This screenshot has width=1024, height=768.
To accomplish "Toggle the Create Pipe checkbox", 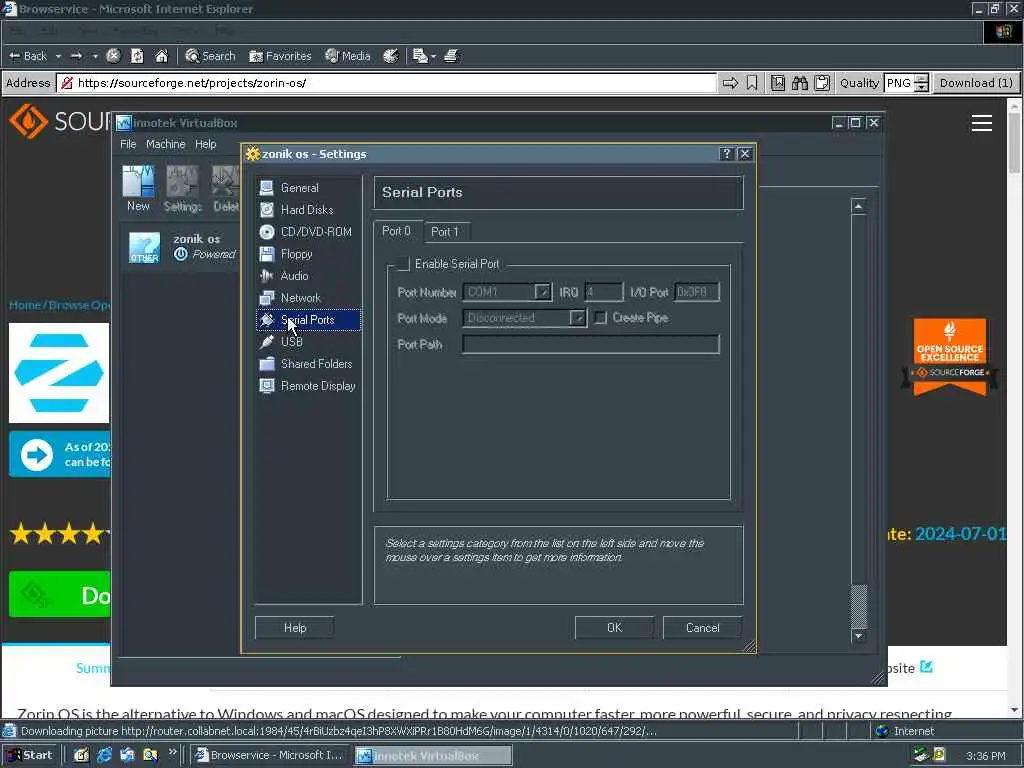I will (x=600, y=318).
